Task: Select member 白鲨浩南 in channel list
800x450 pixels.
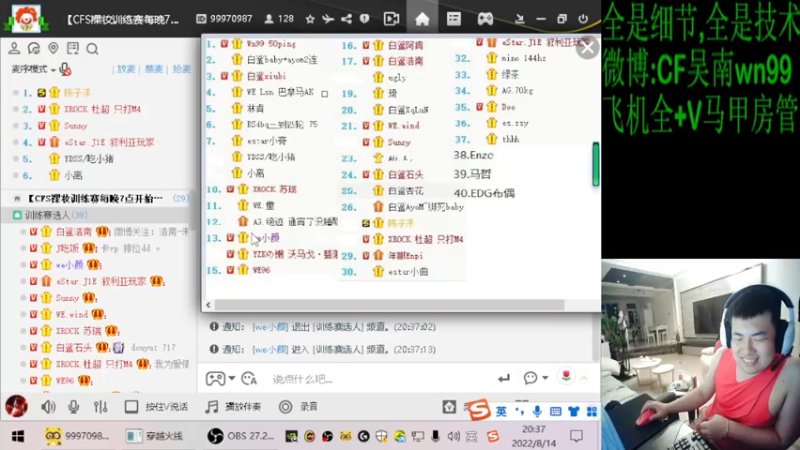Action: coord(74,232)
